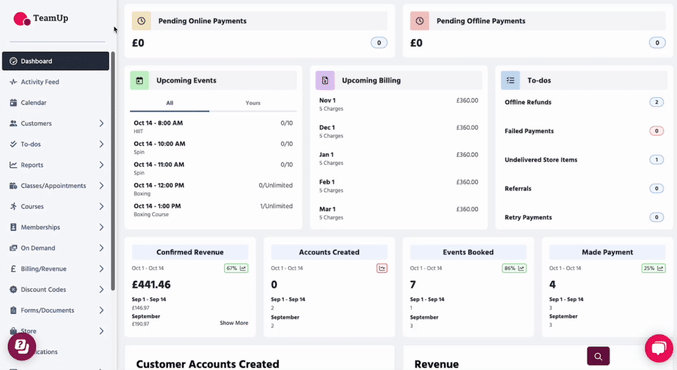Switch to the Yours events tab
The height and width of the screenshot is (370, 677).
click(253, 103)
